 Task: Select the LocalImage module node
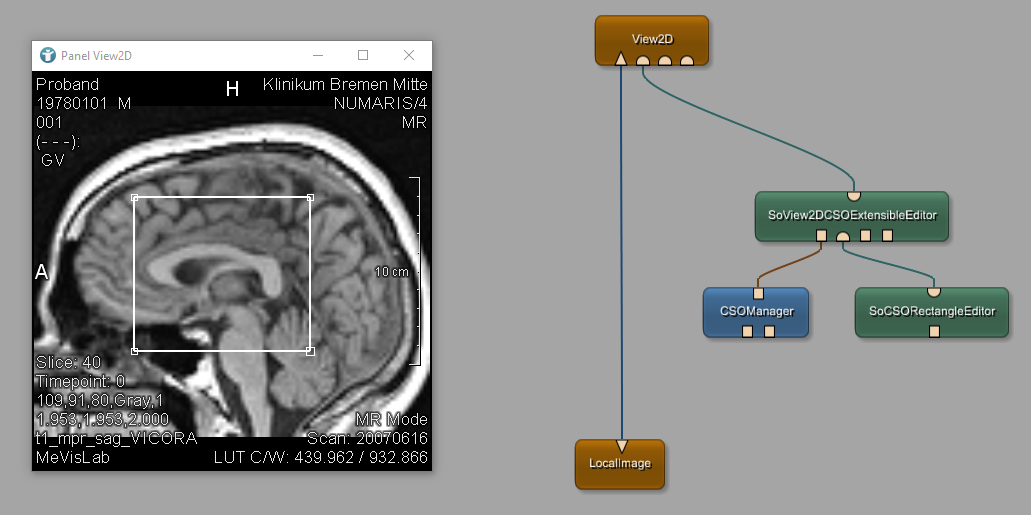620,464
